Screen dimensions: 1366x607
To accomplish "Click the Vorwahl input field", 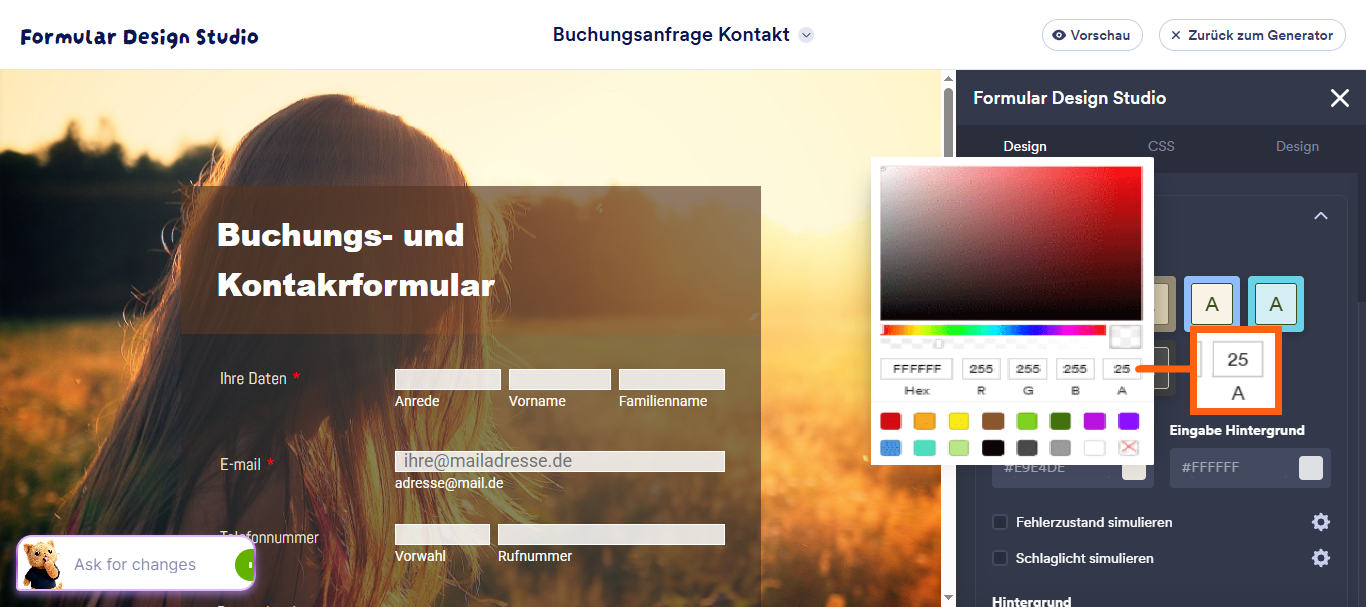I will click(442, 535).
